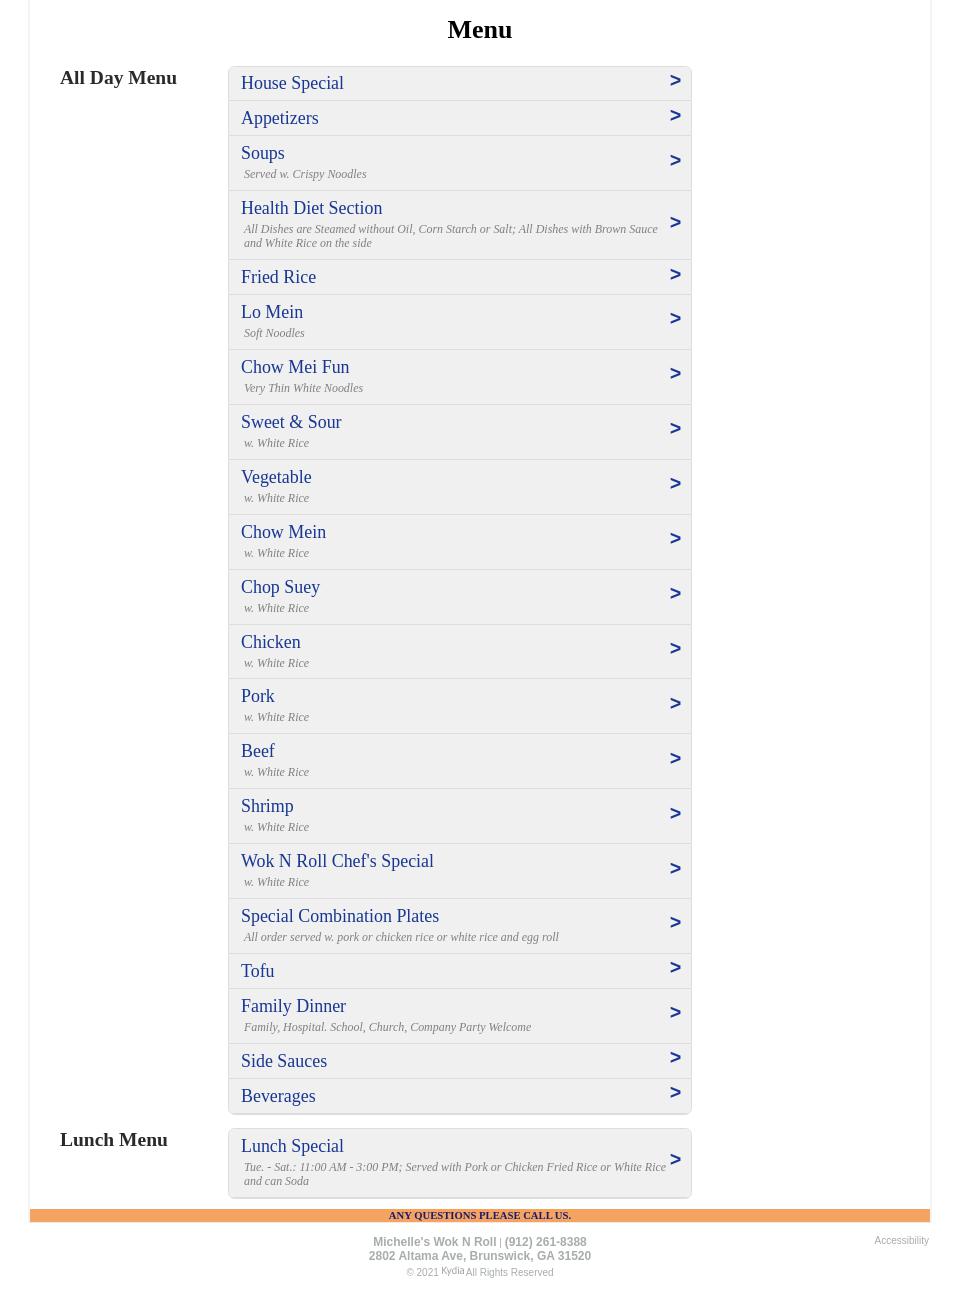Click the Accessibility link
960x1300 pixels.
tap(901, 1241)
